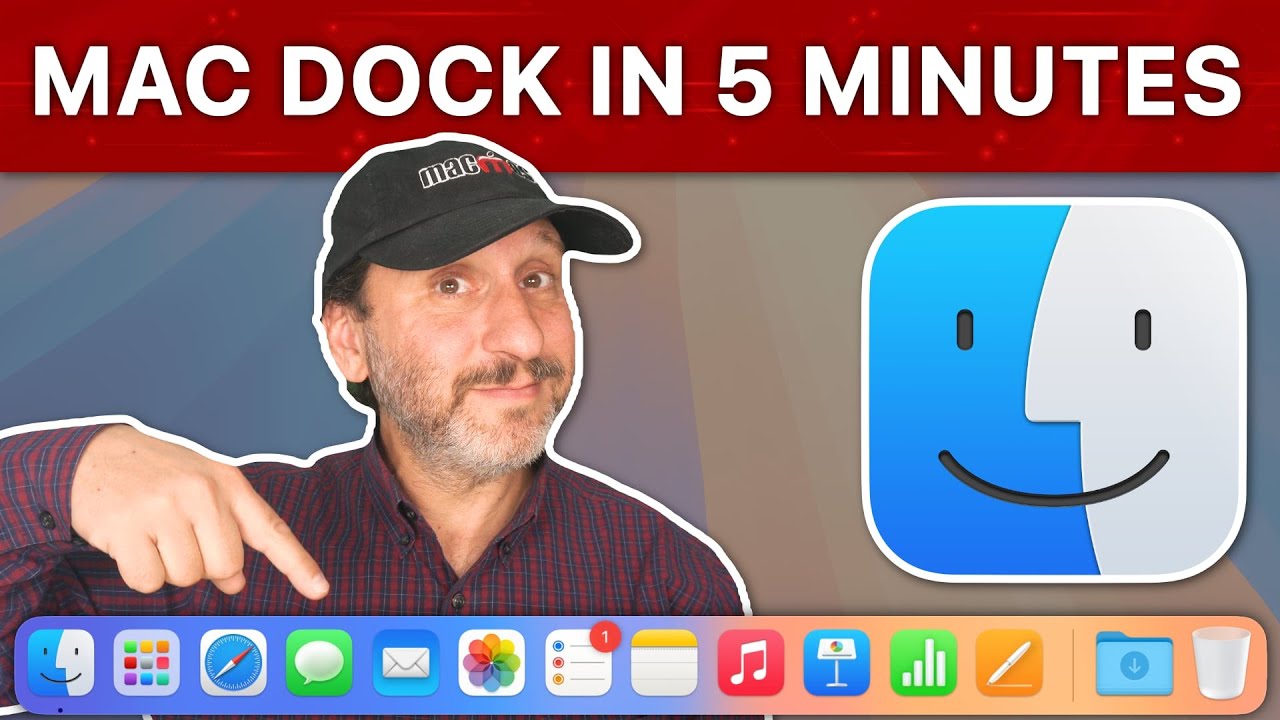The width and height of the screenshot is (1280, 720).
Task: Open the Notes app in the Dock
Action: 664,663
